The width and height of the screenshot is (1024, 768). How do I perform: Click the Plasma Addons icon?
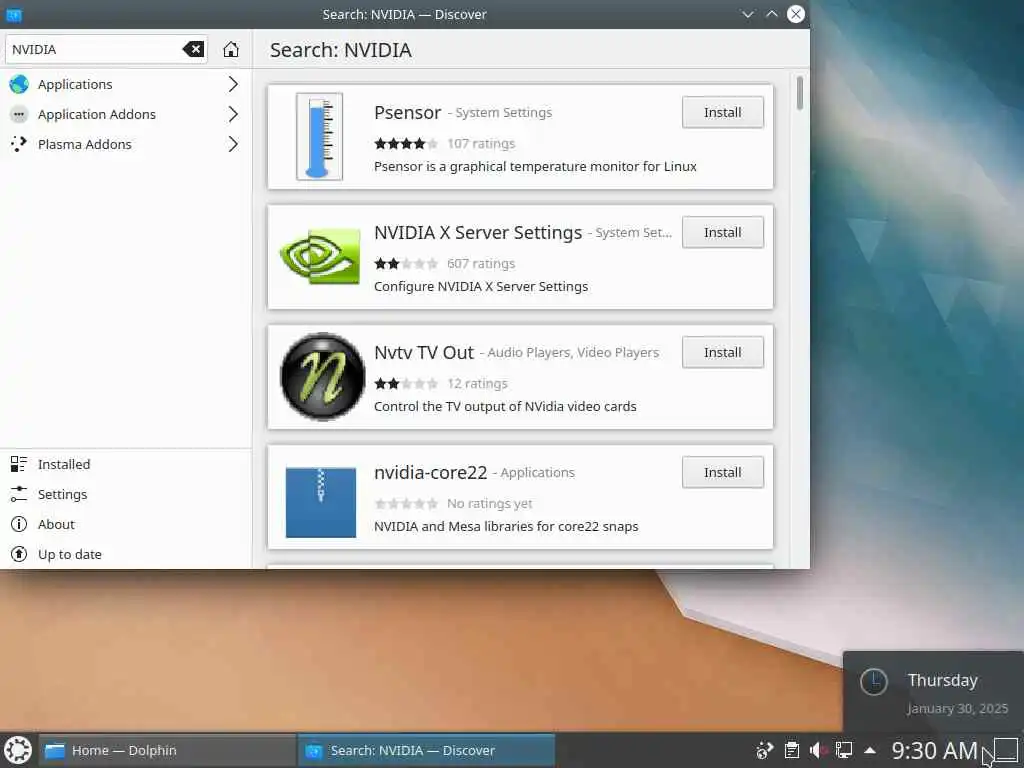(19, 144)
